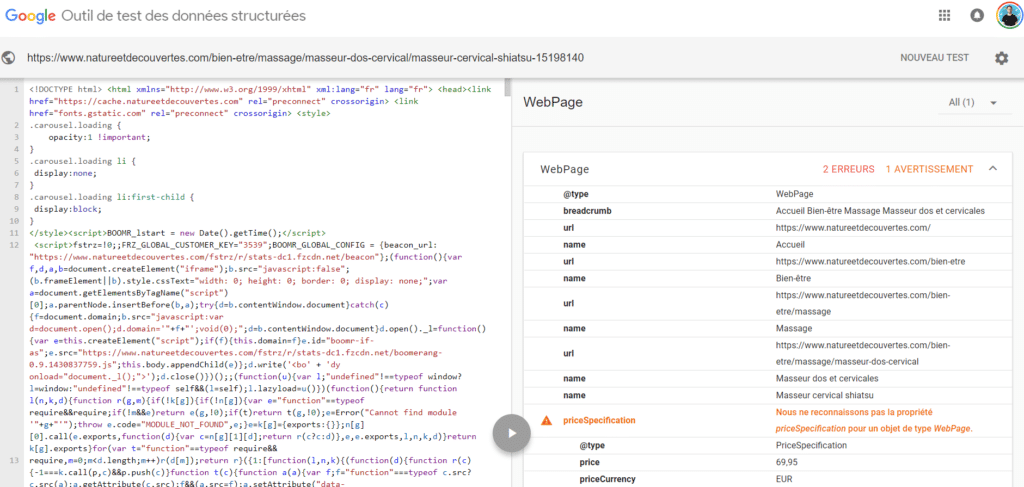This screenshot has height=487, width=1024.
Task: Click the name value Massage
Action: [x=793, y=328]
